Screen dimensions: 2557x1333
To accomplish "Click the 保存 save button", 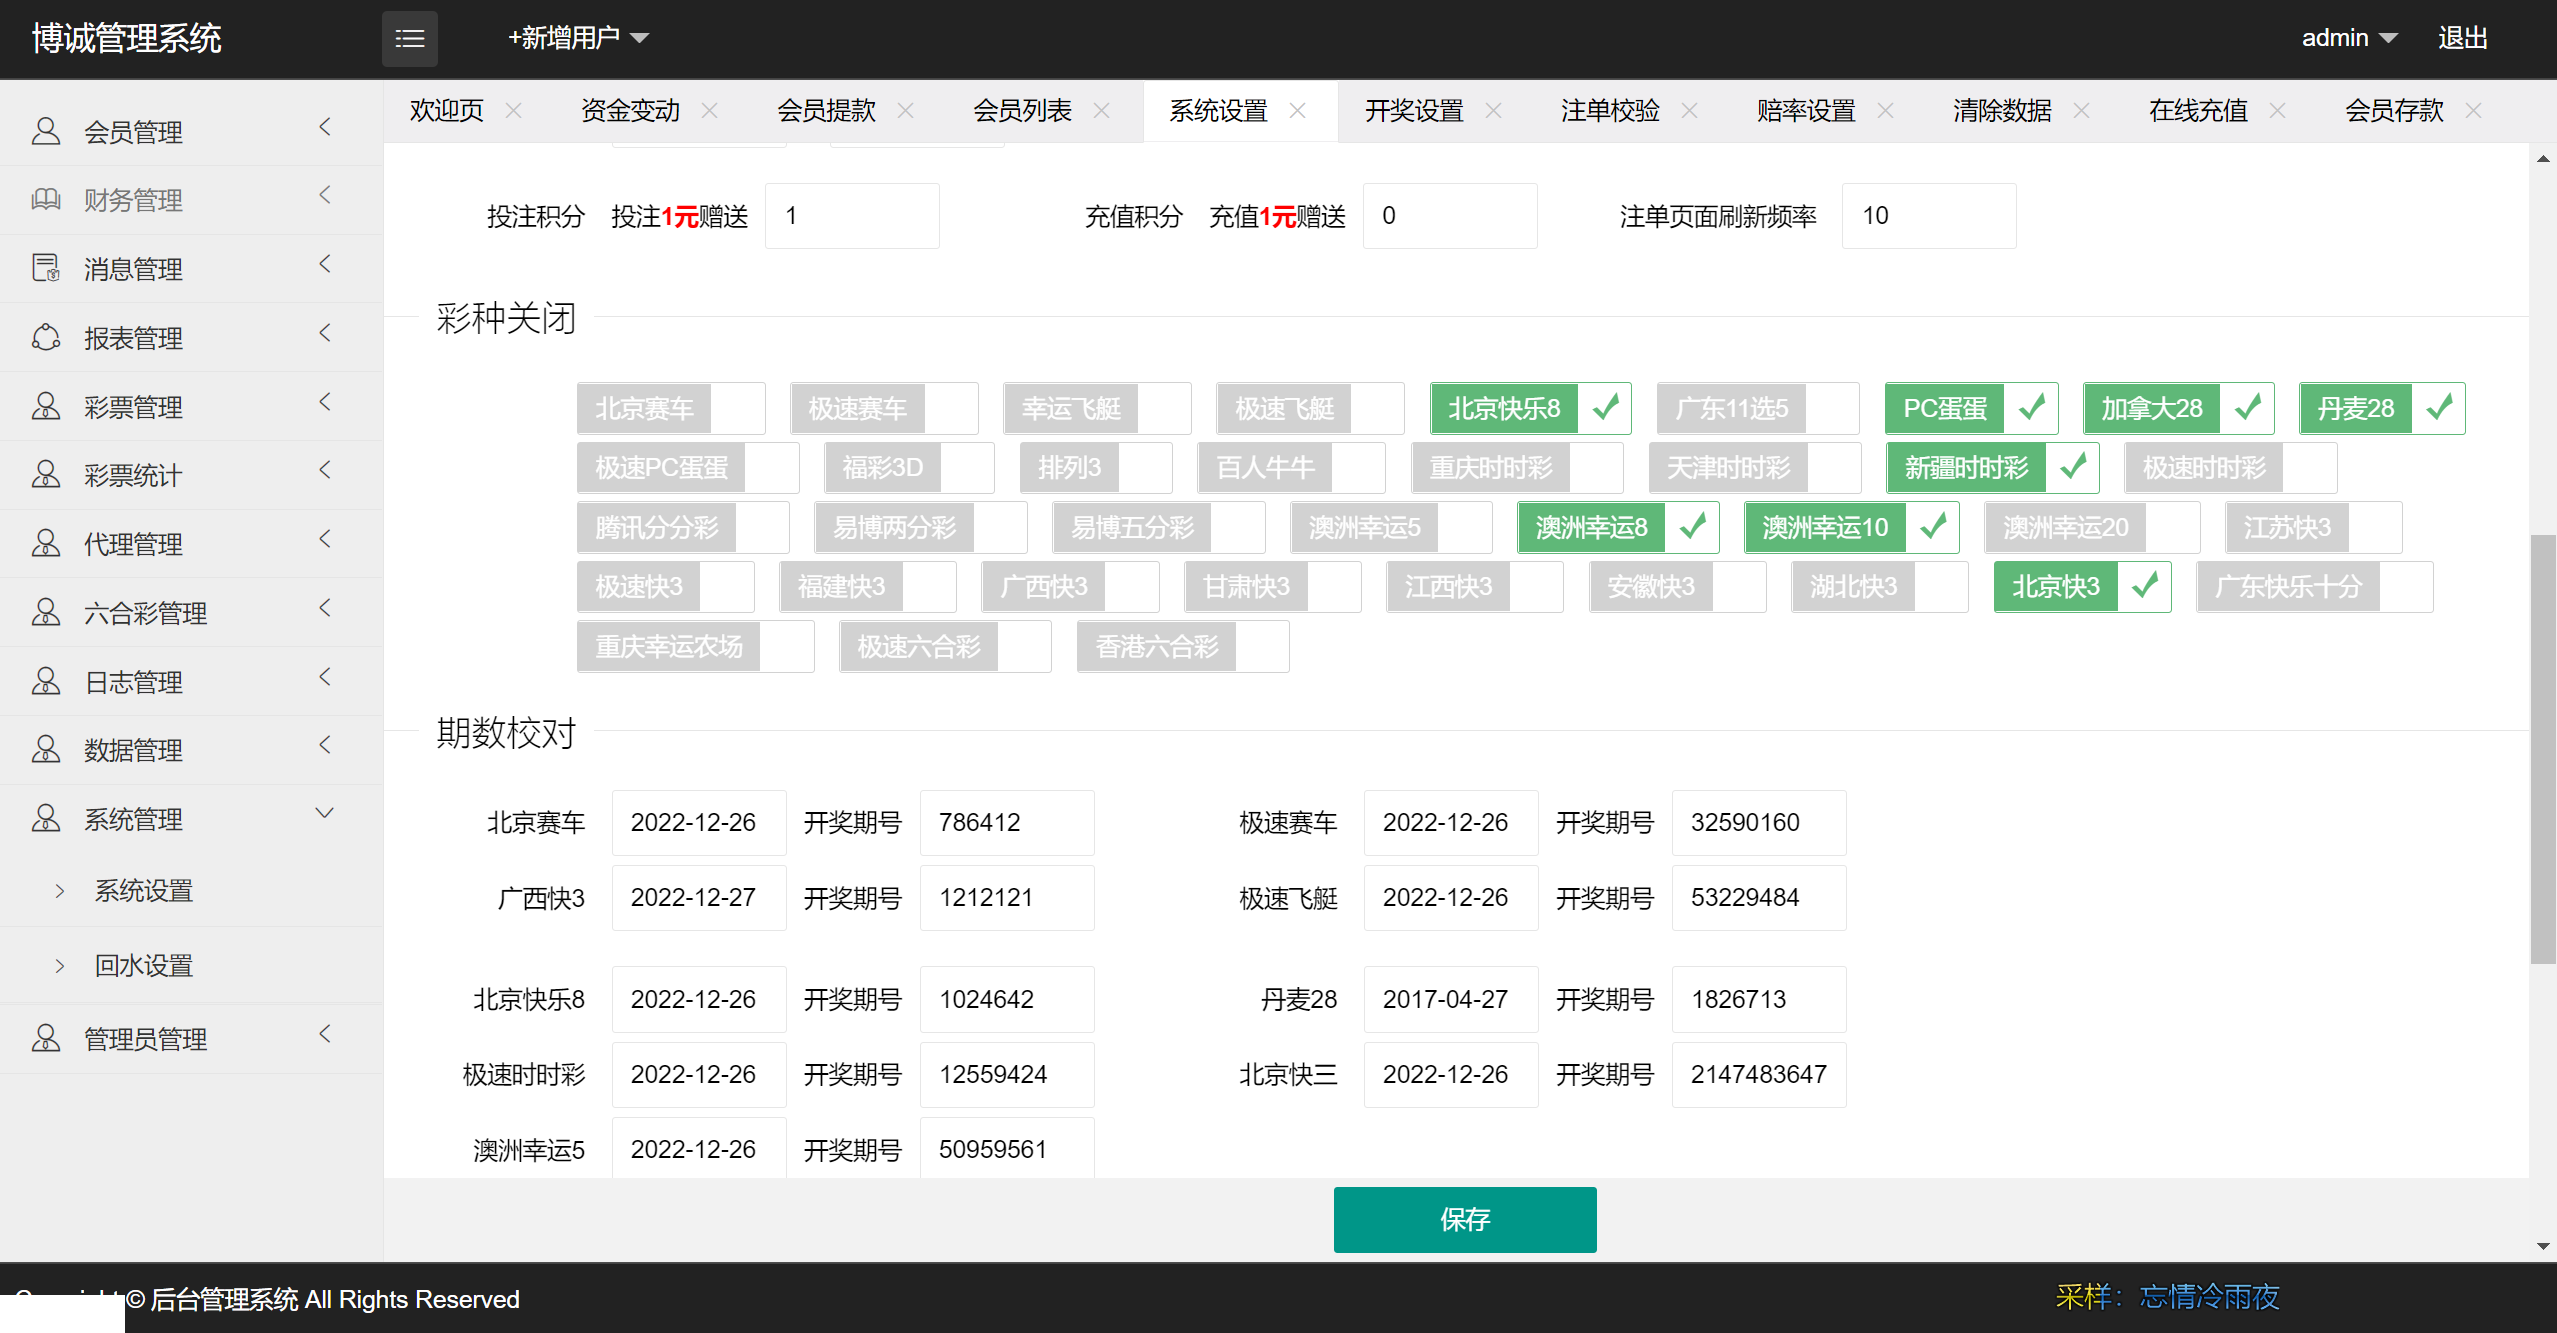I will (x=1464, y=1219).
